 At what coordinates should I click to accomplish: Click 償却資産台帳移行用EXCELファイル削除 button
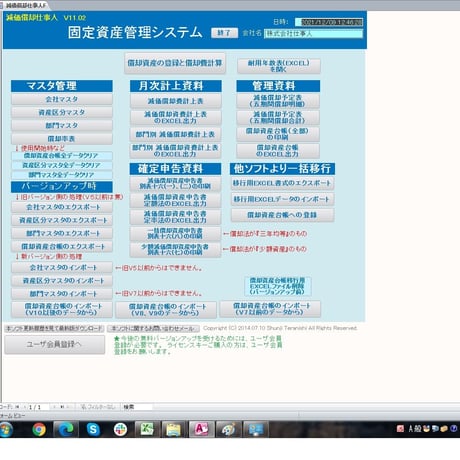(277, 286)
